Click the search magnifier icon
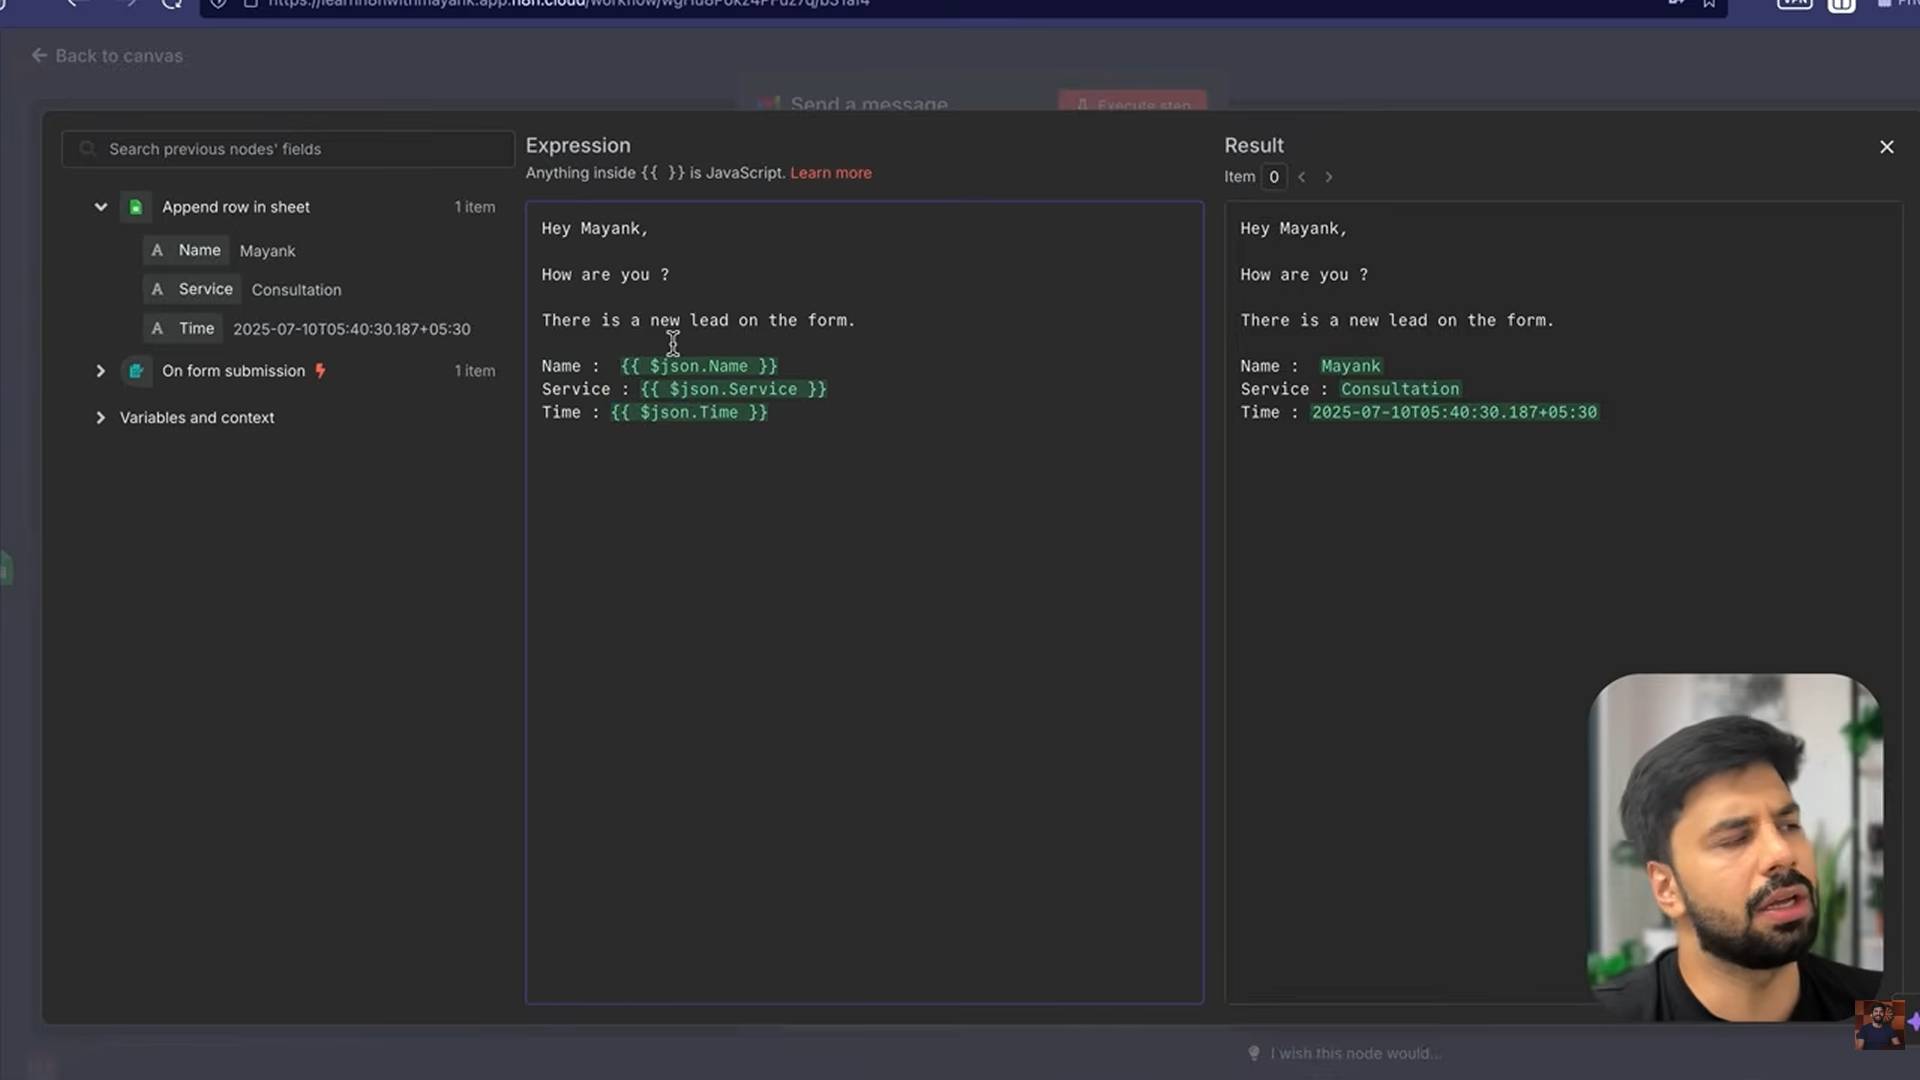The image size is (1920, 1080). pos(88,149)
